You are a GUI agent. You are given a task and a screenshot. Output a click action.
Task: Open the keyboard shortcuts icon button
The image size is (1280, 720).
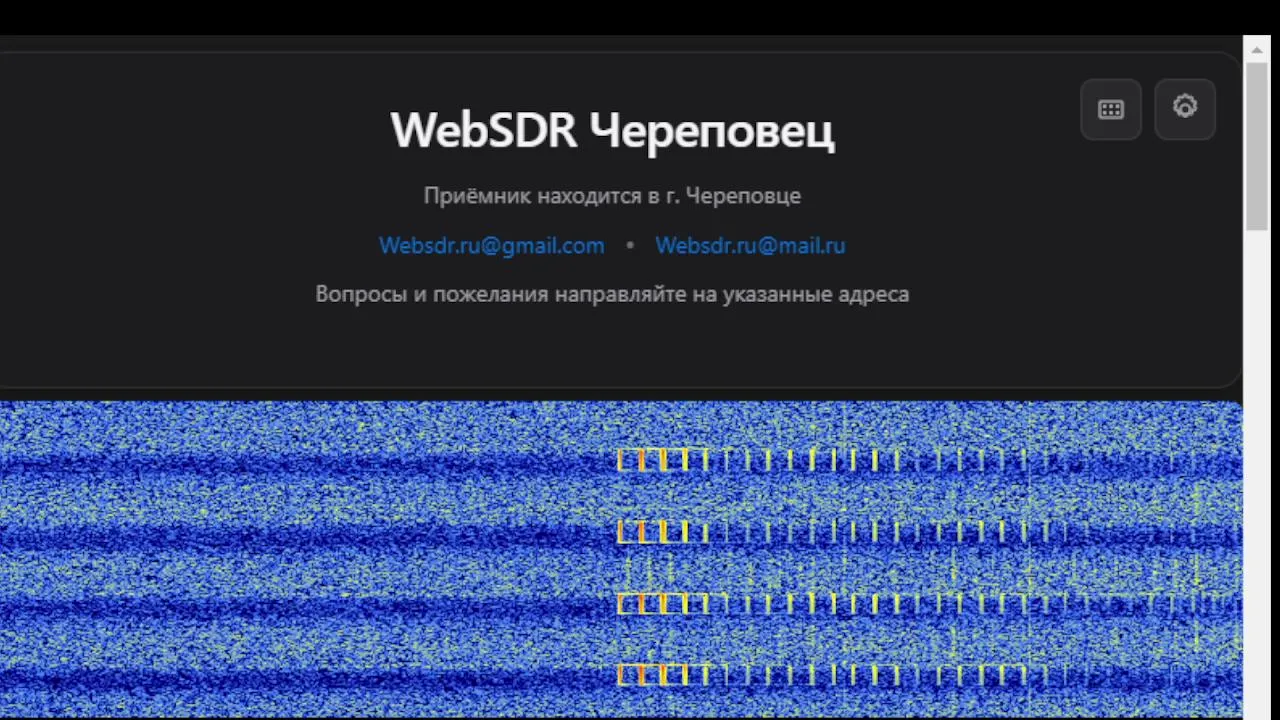[x=1111, y=109]
